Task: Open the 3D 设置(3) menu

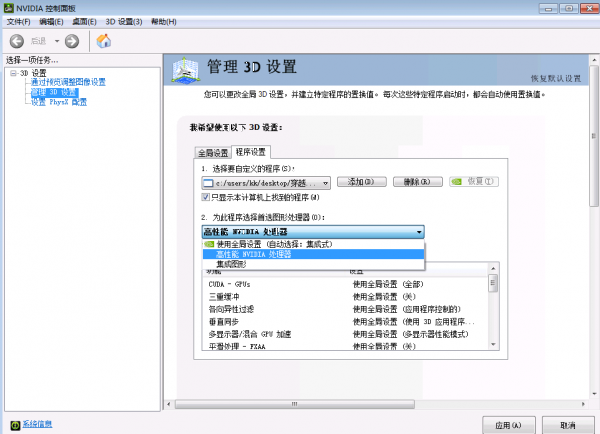Action: (x=124, y=22)
